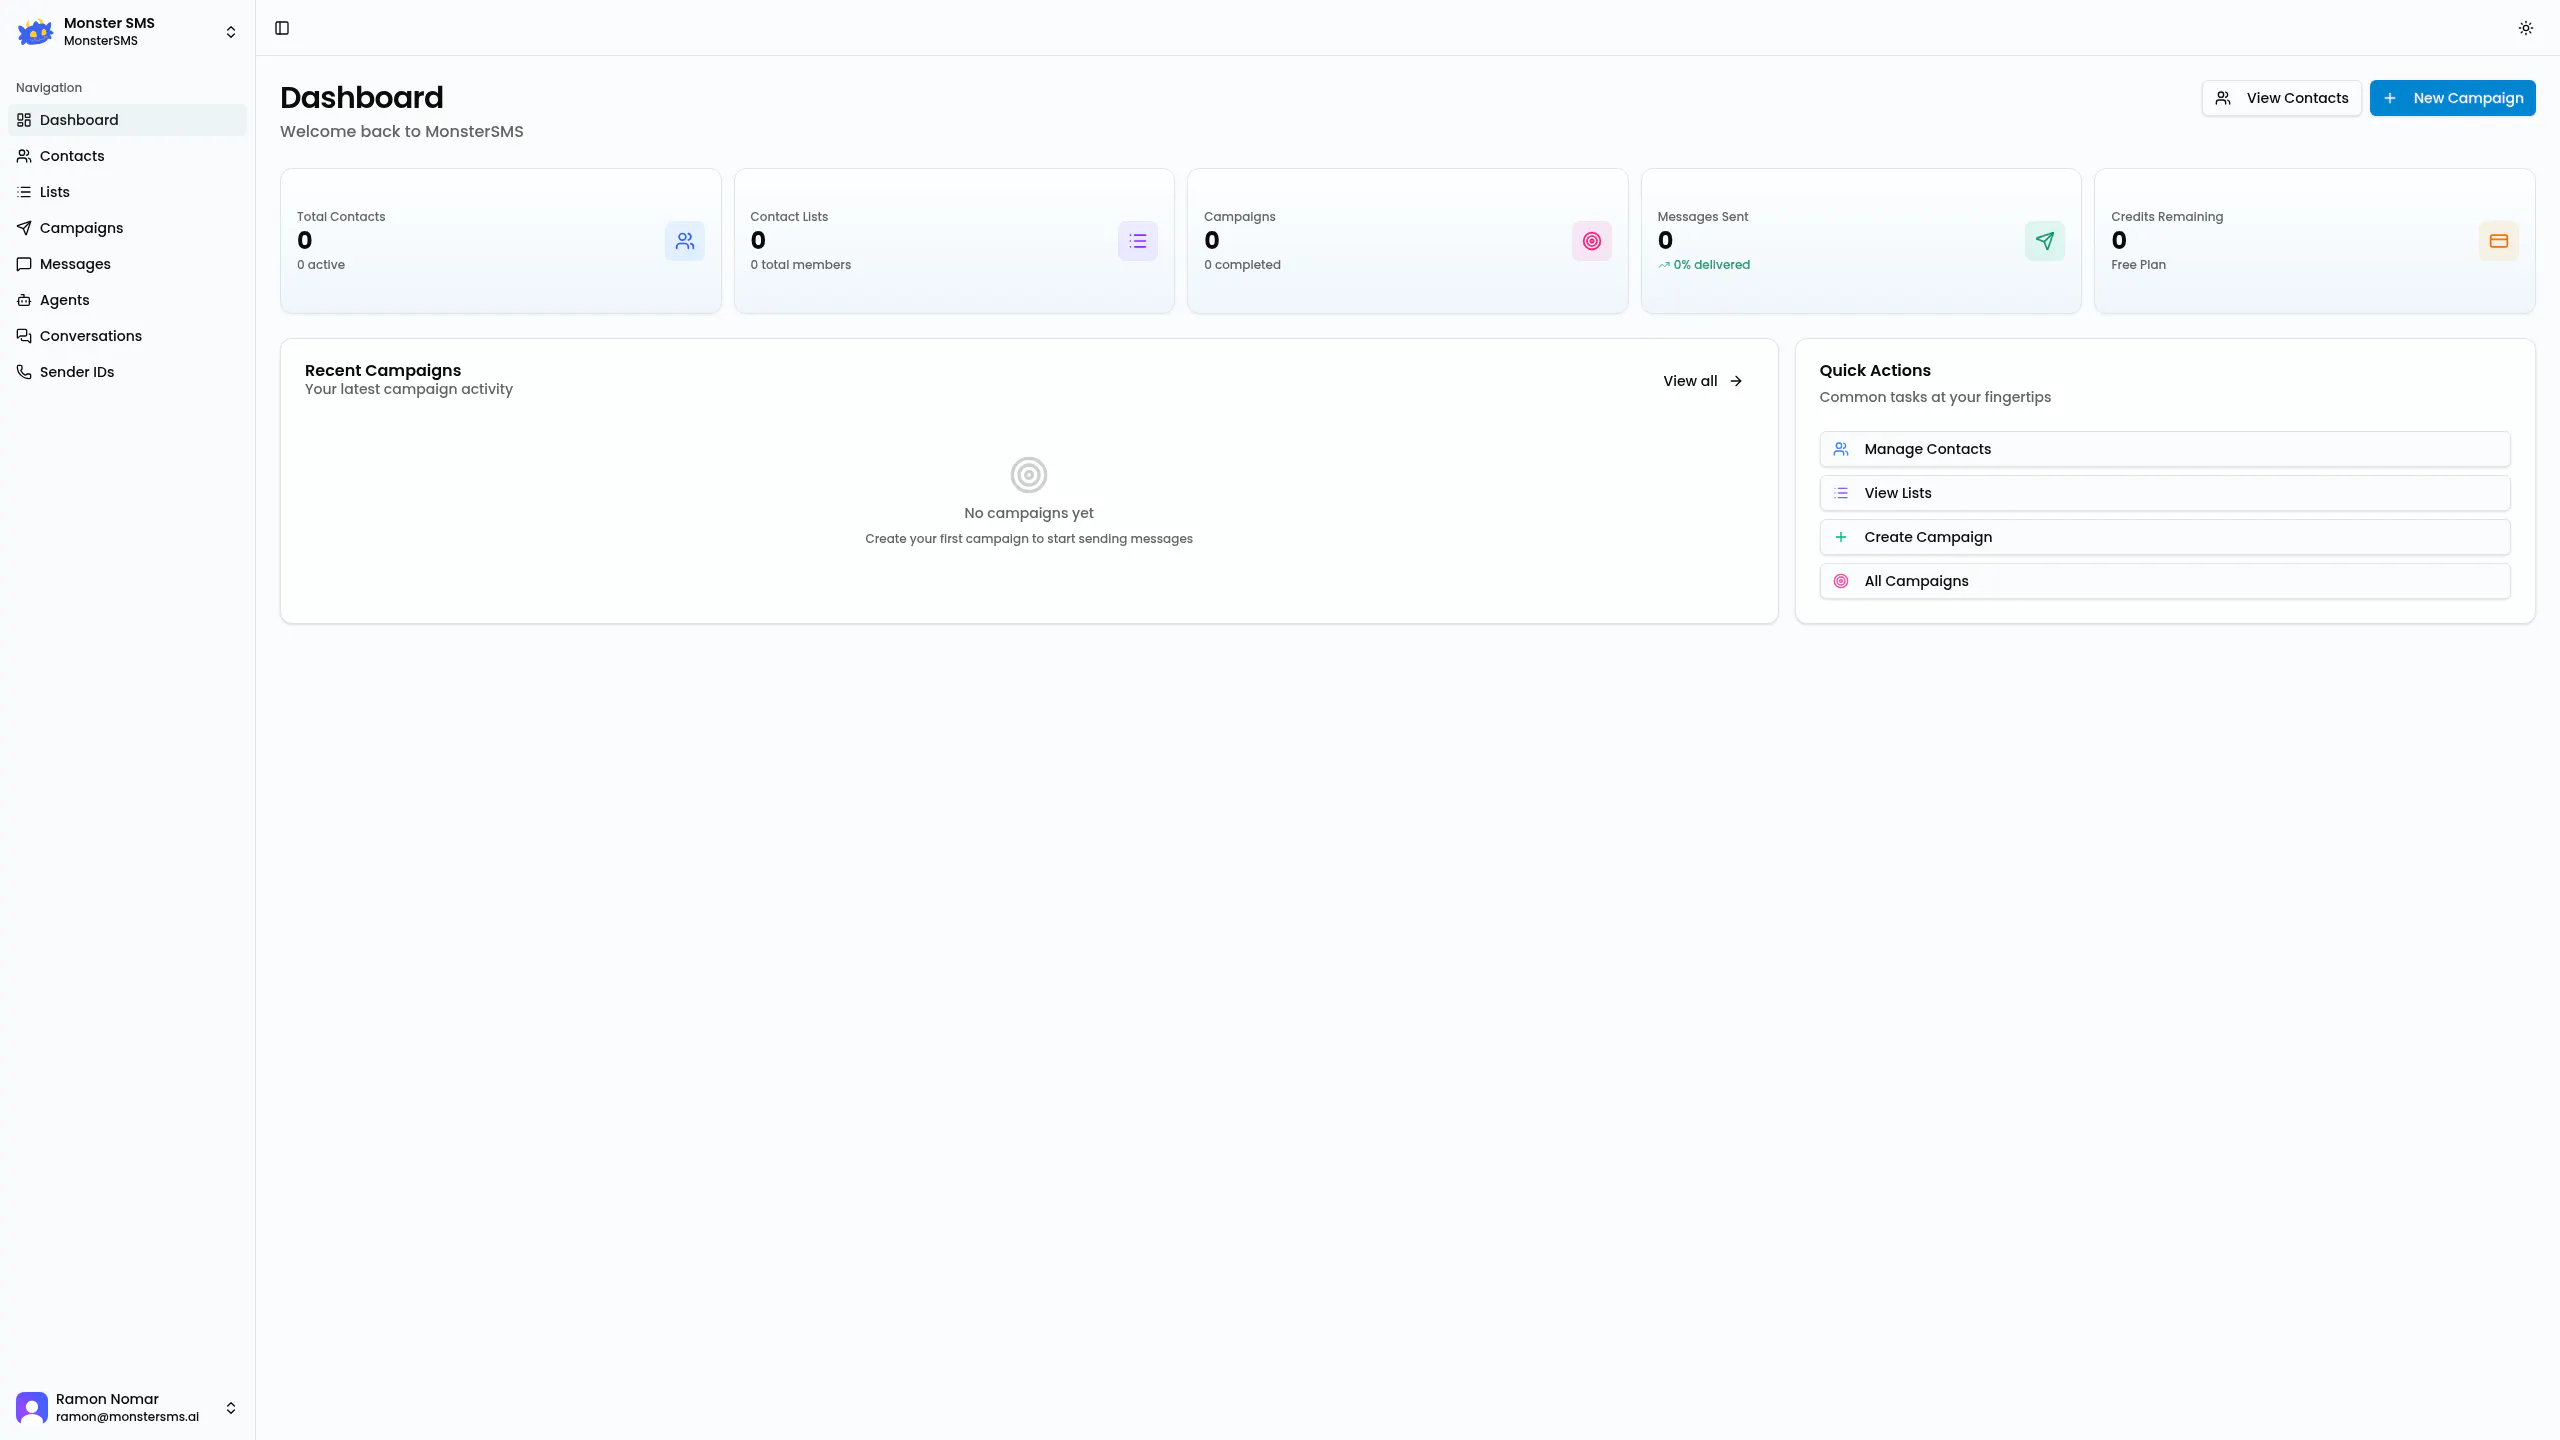Click the Recent Campaigns heading
This screenshot has height=1440, width=2560.
click(x=383, y=370)
